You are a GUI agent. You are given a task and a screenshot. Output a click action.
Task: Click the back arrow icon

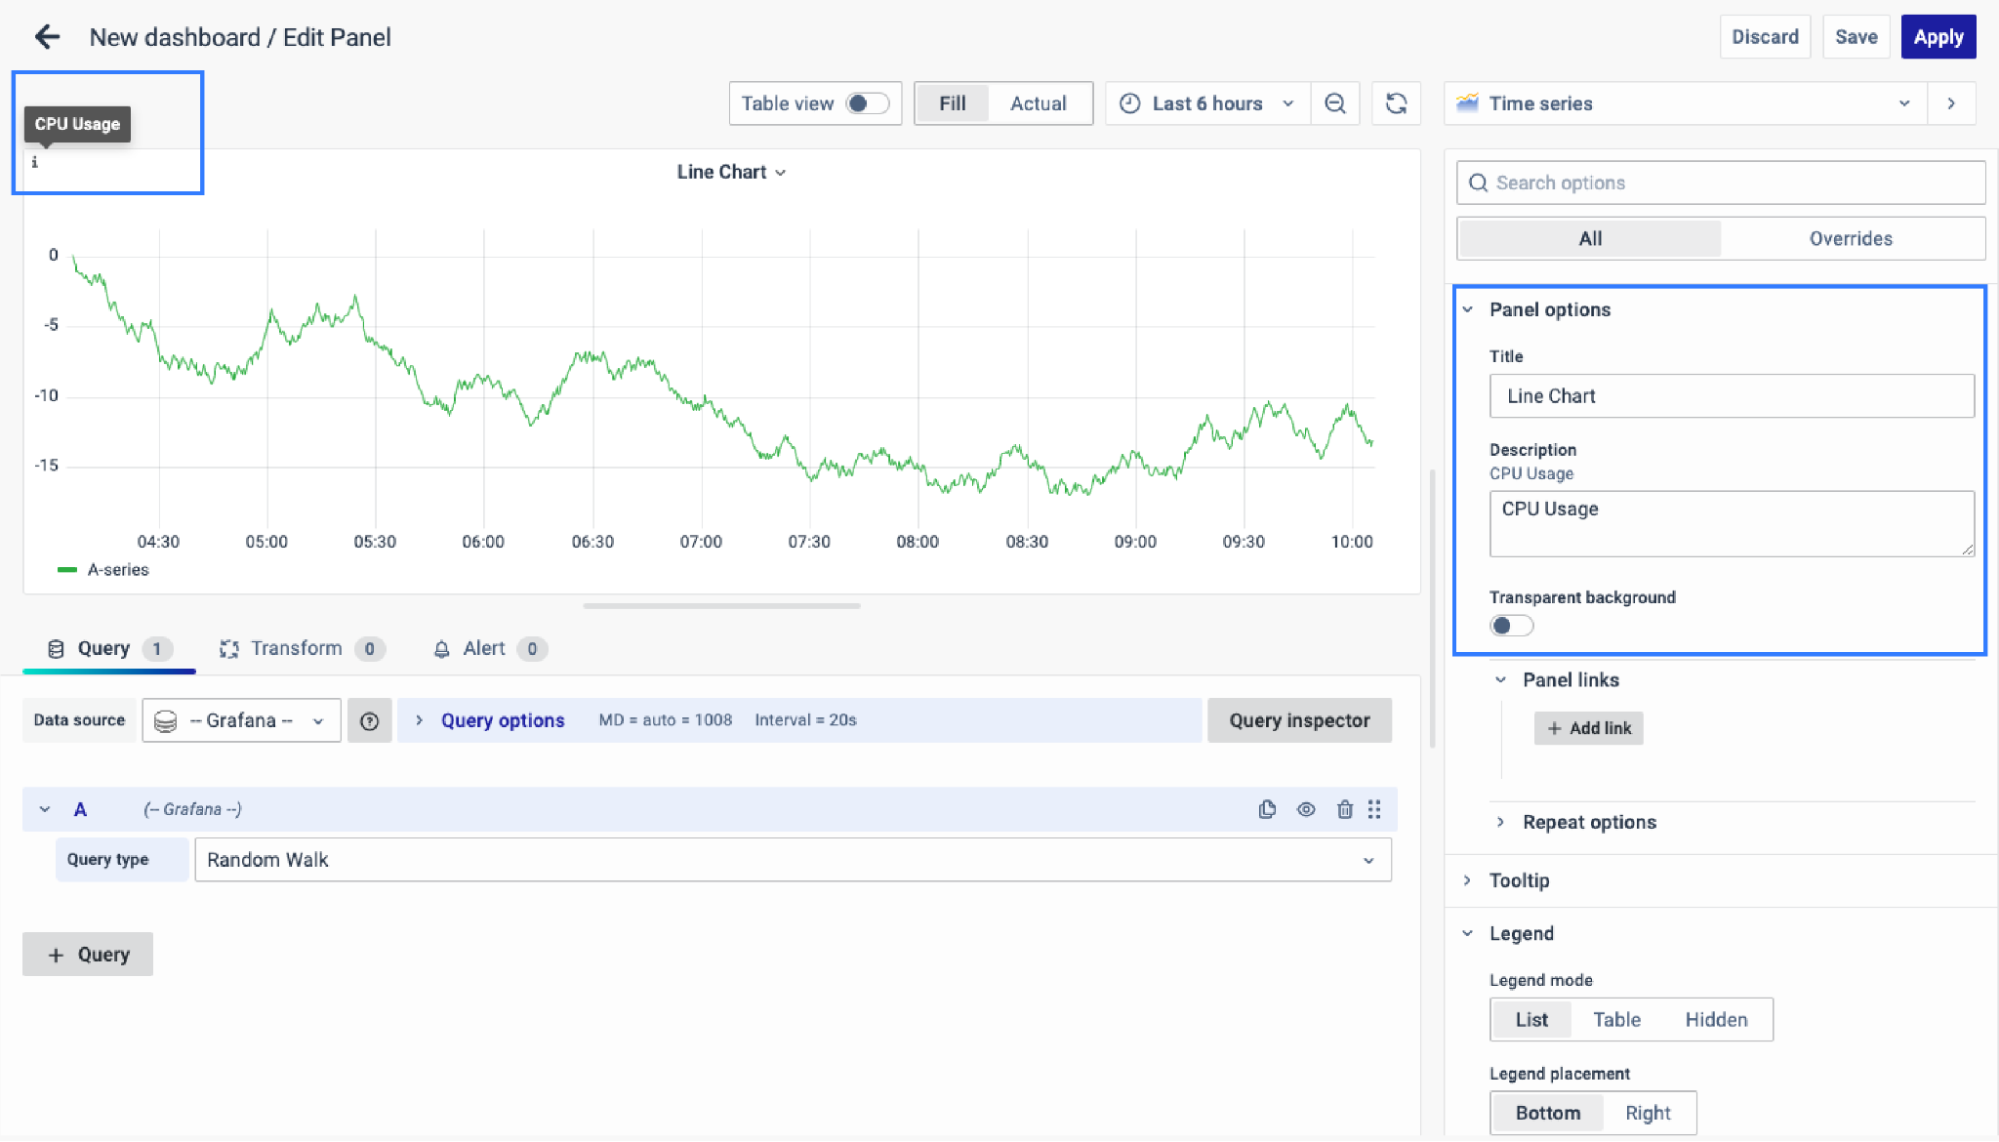(47, 37)
